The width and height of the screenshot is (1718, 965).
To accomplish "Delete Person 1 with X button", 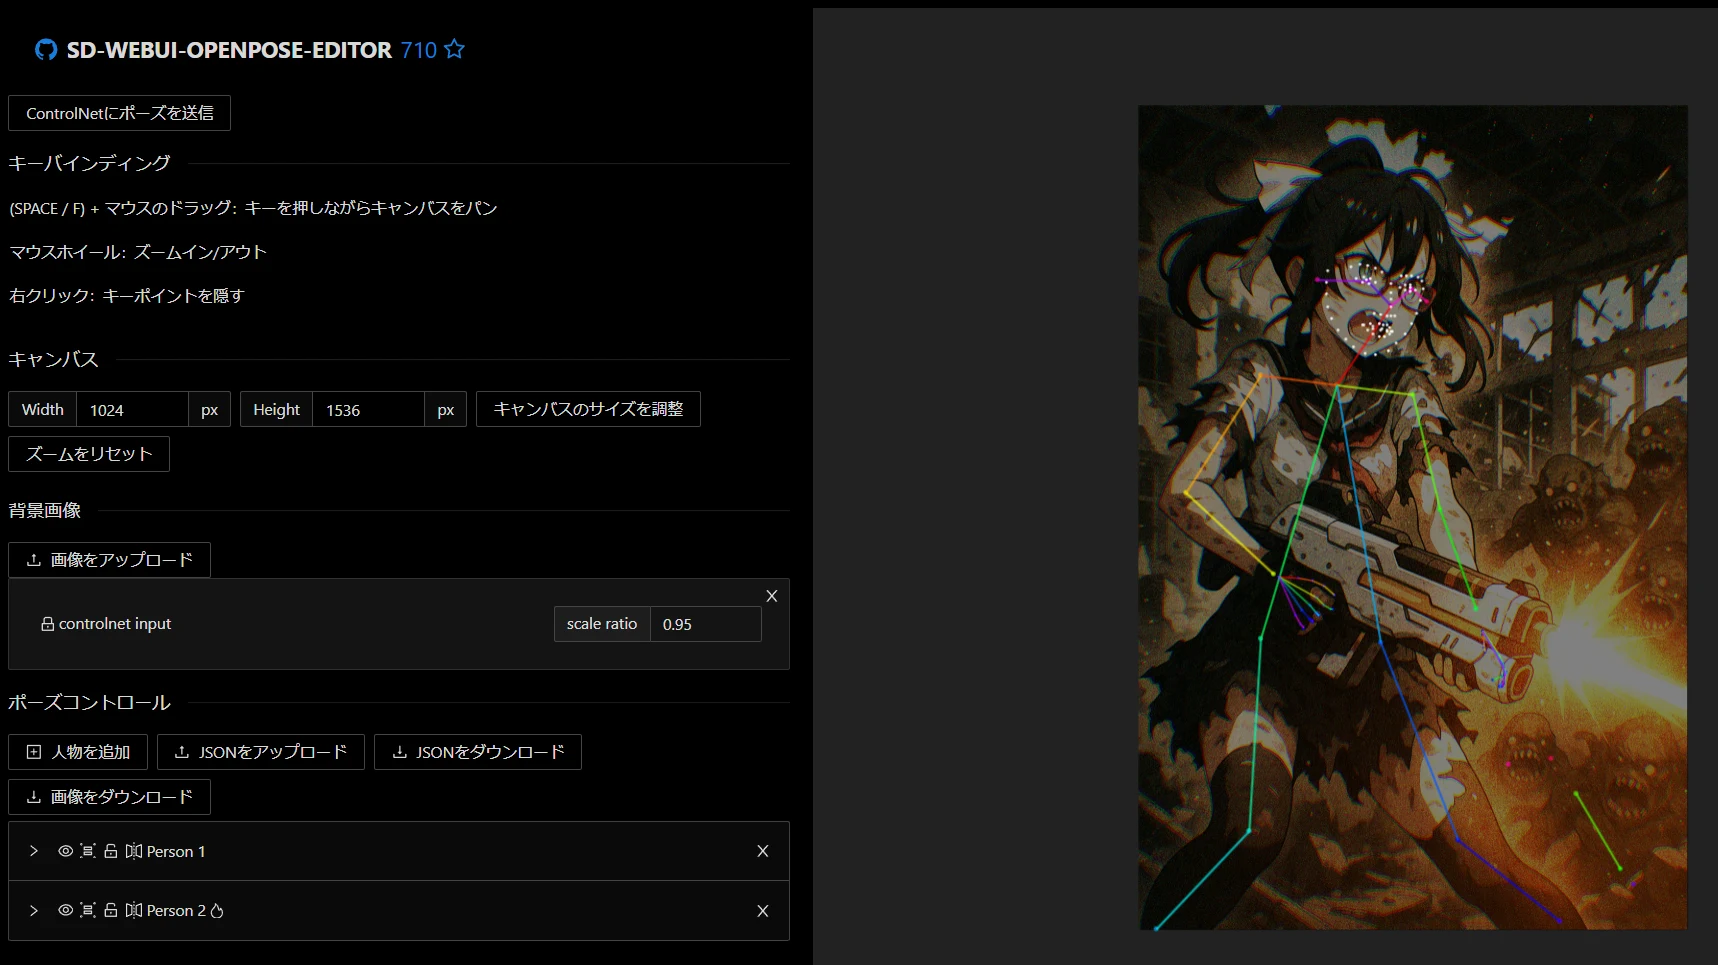I will (763, 851).
